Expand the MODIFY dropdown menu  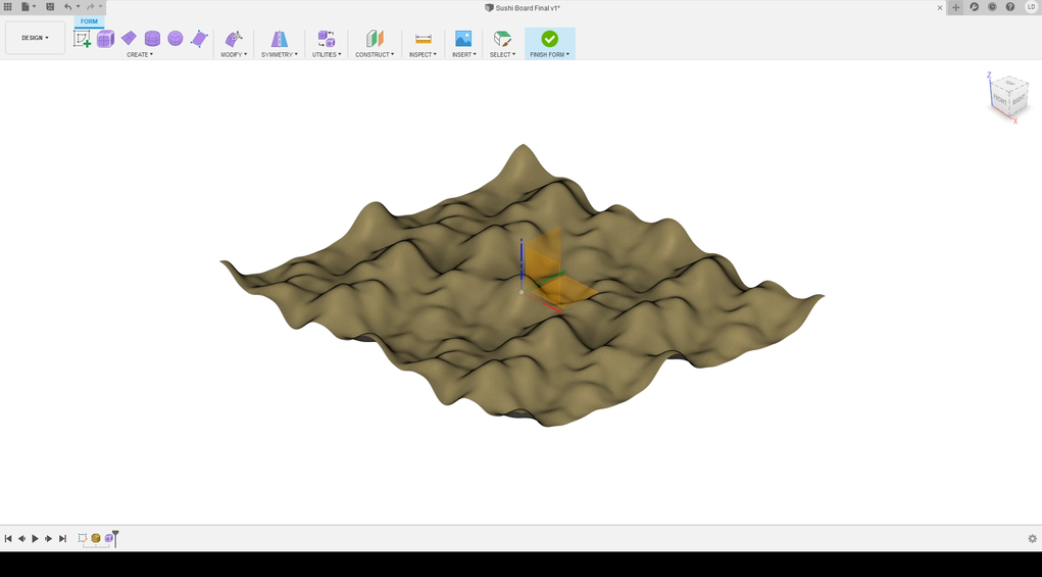234,55
